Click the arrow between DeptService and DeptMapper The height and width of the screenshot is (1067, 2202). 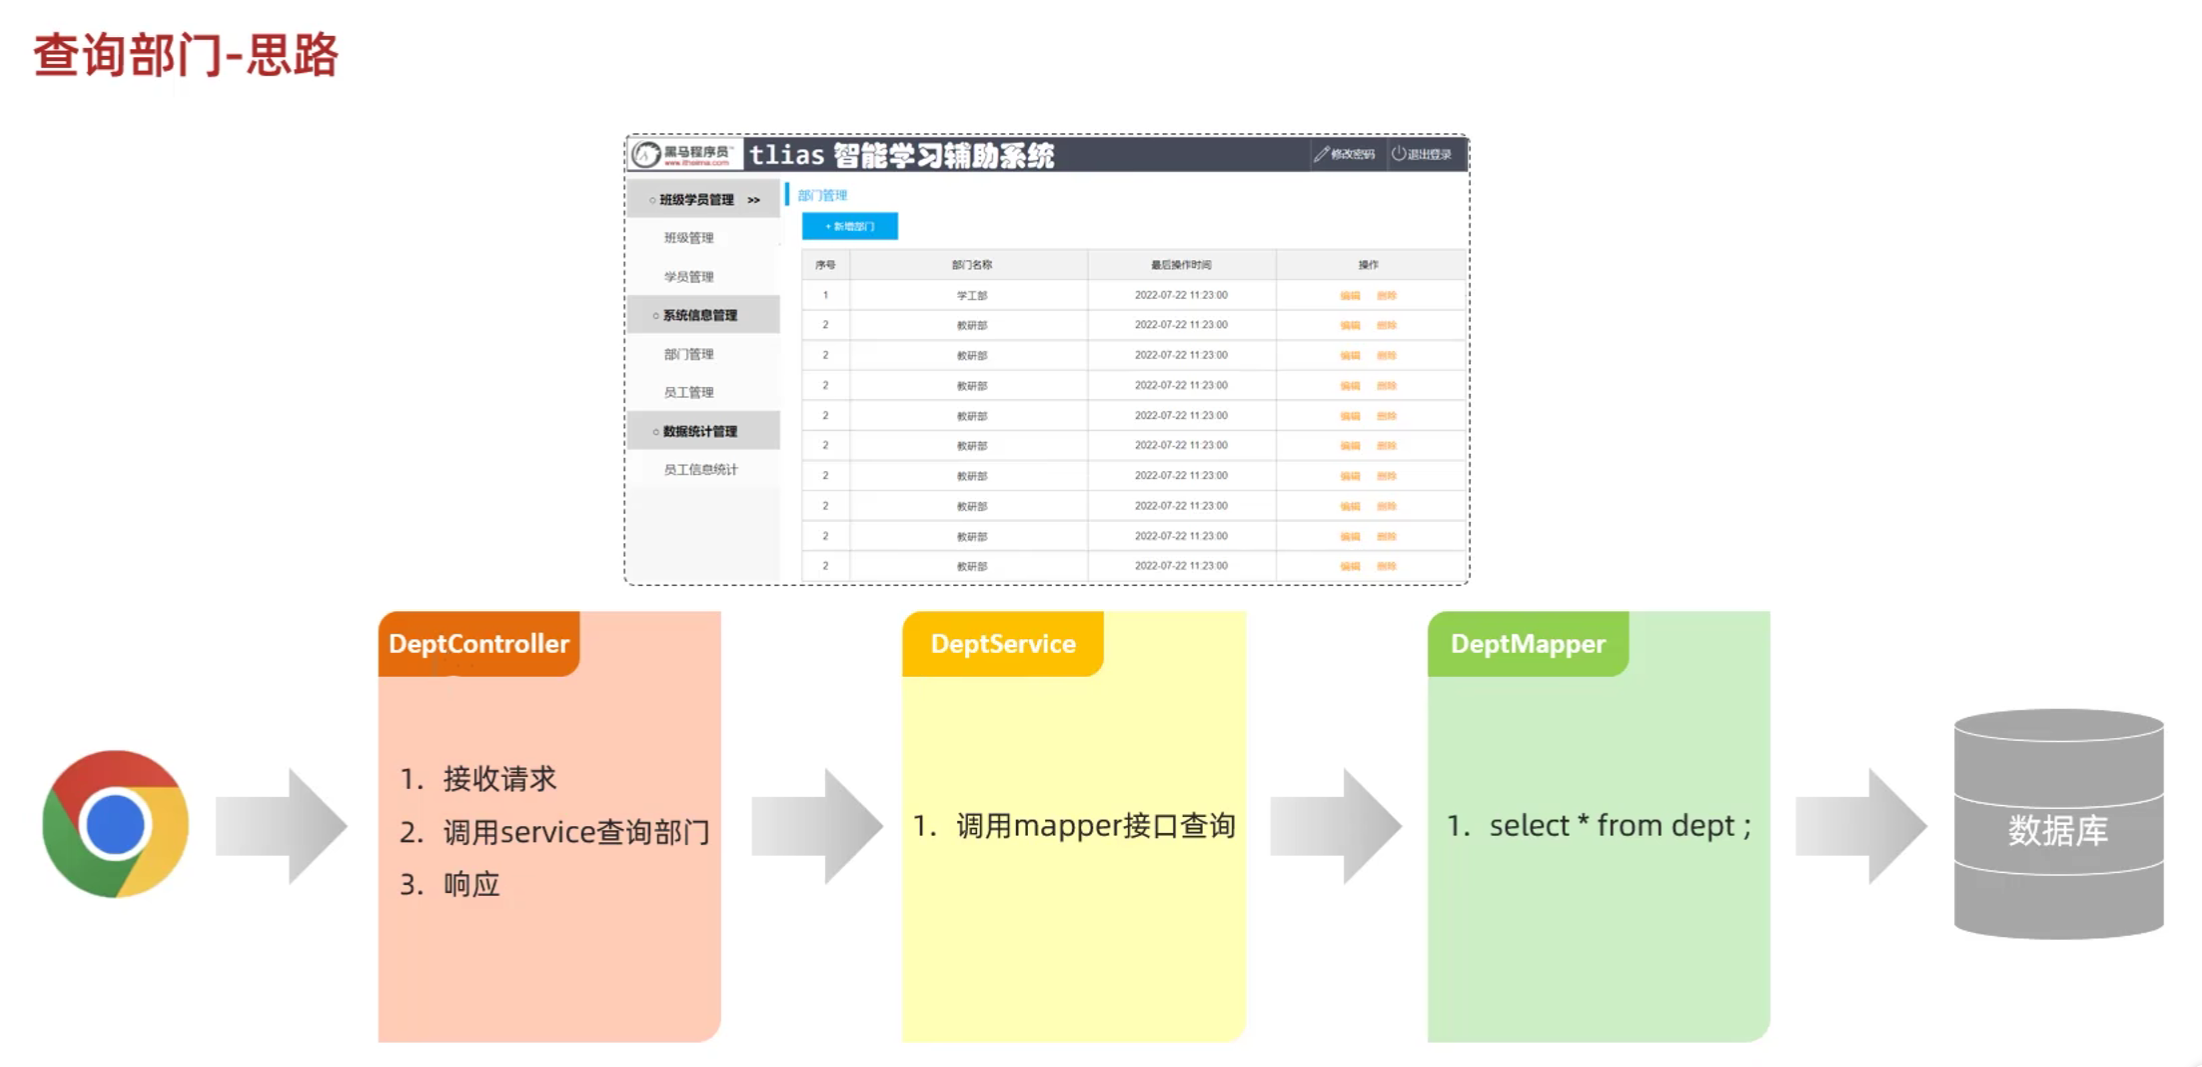pyautogui.click(x=1335, y=826)
